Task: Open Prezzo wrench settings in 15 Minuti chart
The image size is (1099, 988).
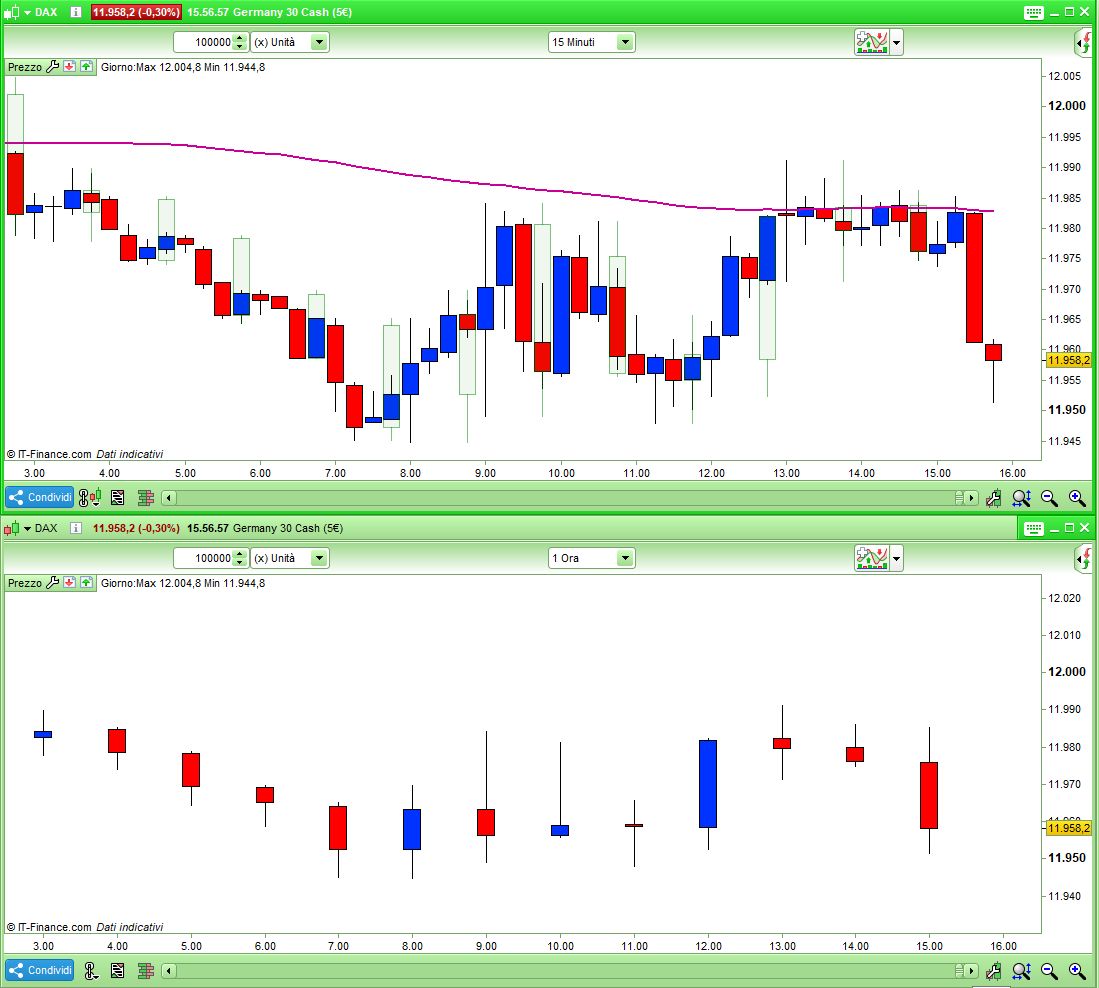Action: (x=53, y=67)
